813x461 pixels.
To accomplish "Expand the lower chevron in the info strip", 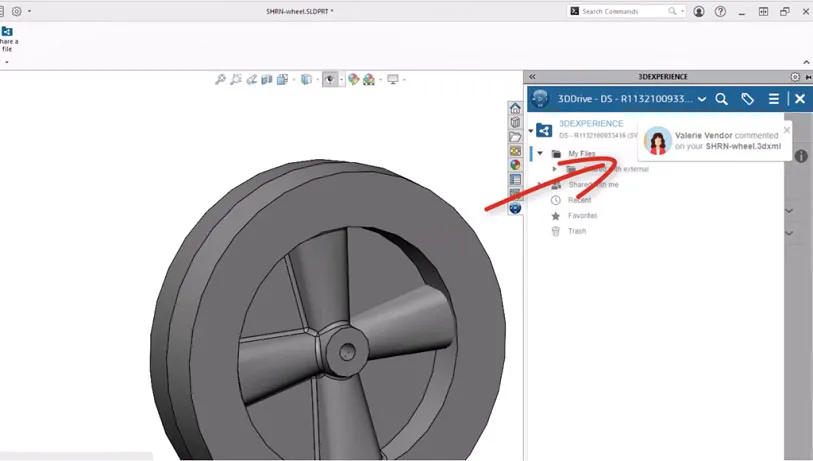I will 789,233.
